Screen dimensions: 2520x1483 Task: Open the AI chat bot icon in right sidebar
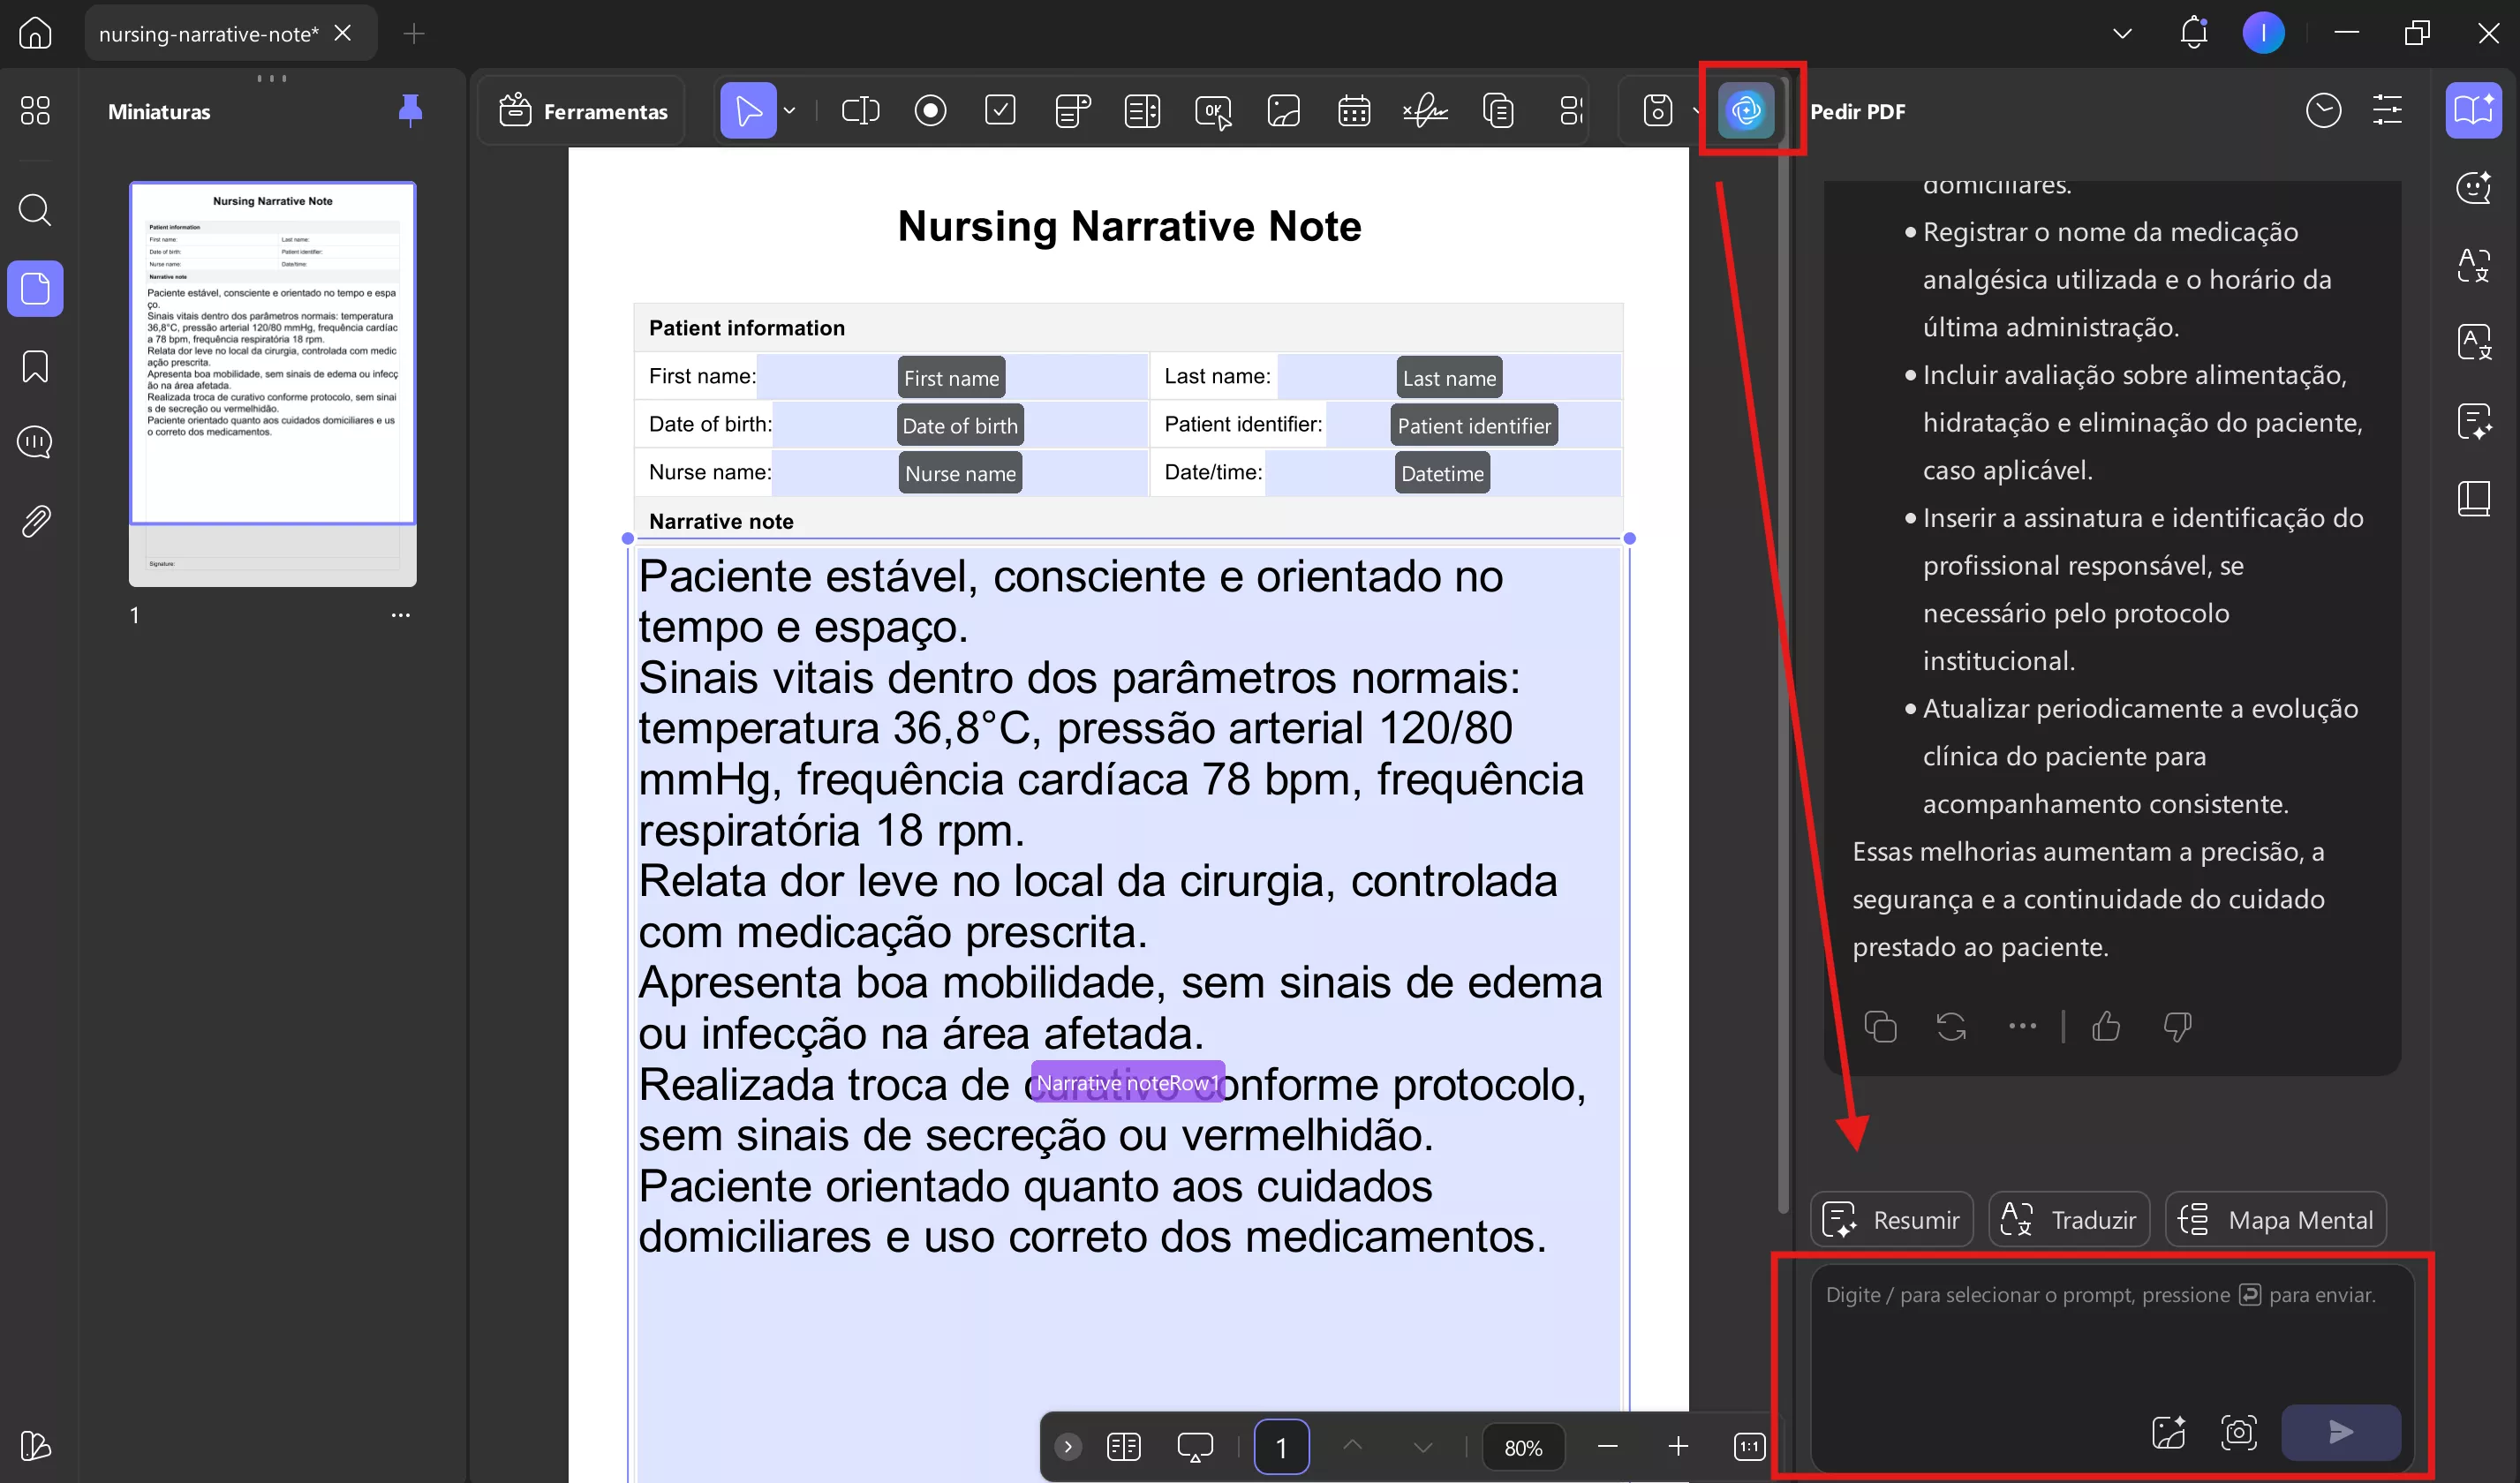click(2473, 187)
